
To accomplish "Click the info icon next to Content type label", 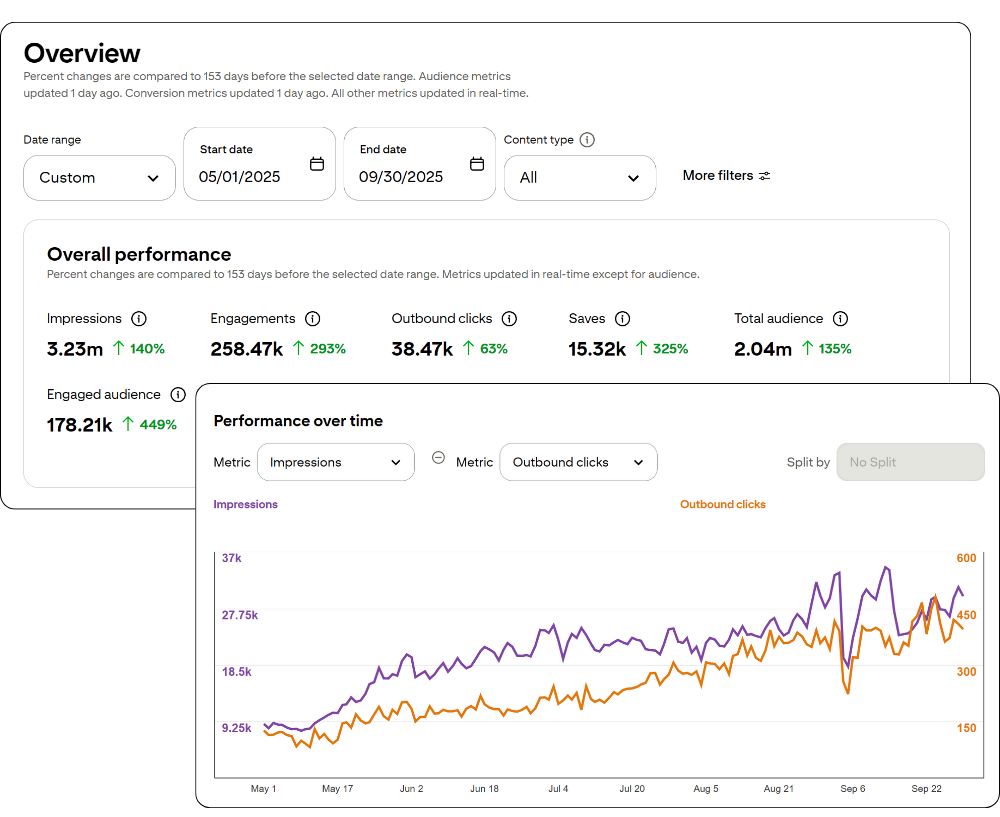I will [x=587, y=140].
